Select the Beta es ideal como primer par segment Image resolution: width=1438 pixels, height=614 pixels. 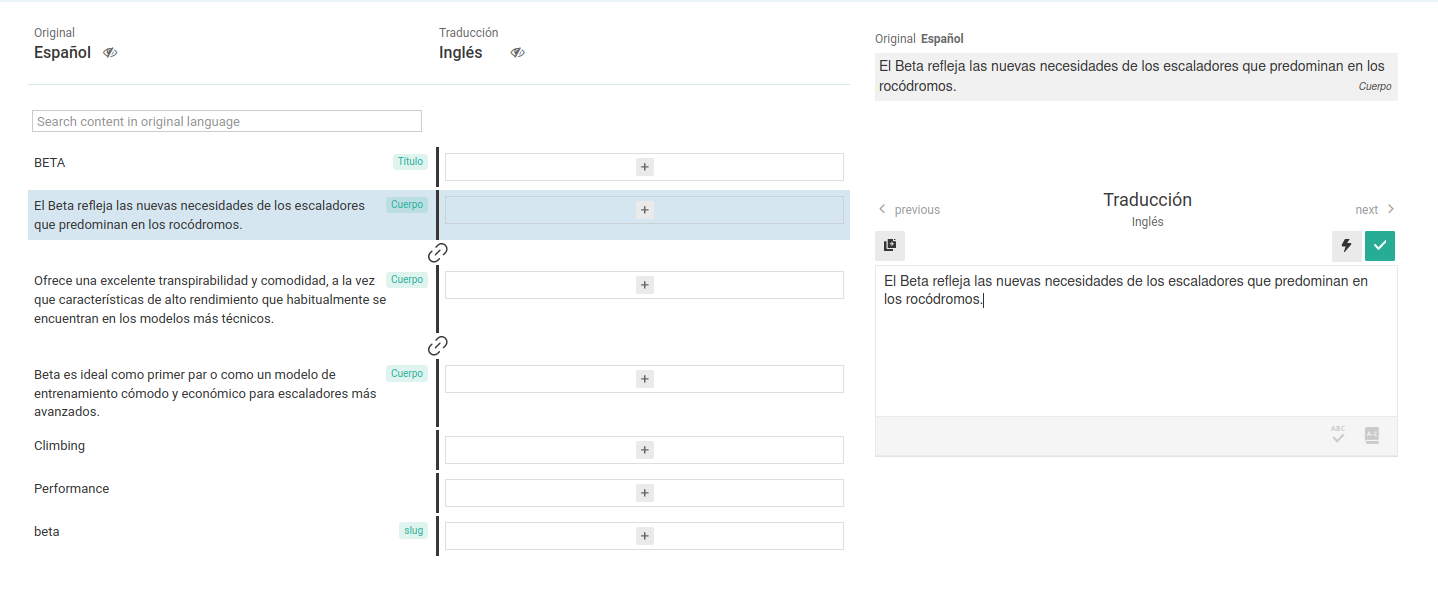coord(205,393)
